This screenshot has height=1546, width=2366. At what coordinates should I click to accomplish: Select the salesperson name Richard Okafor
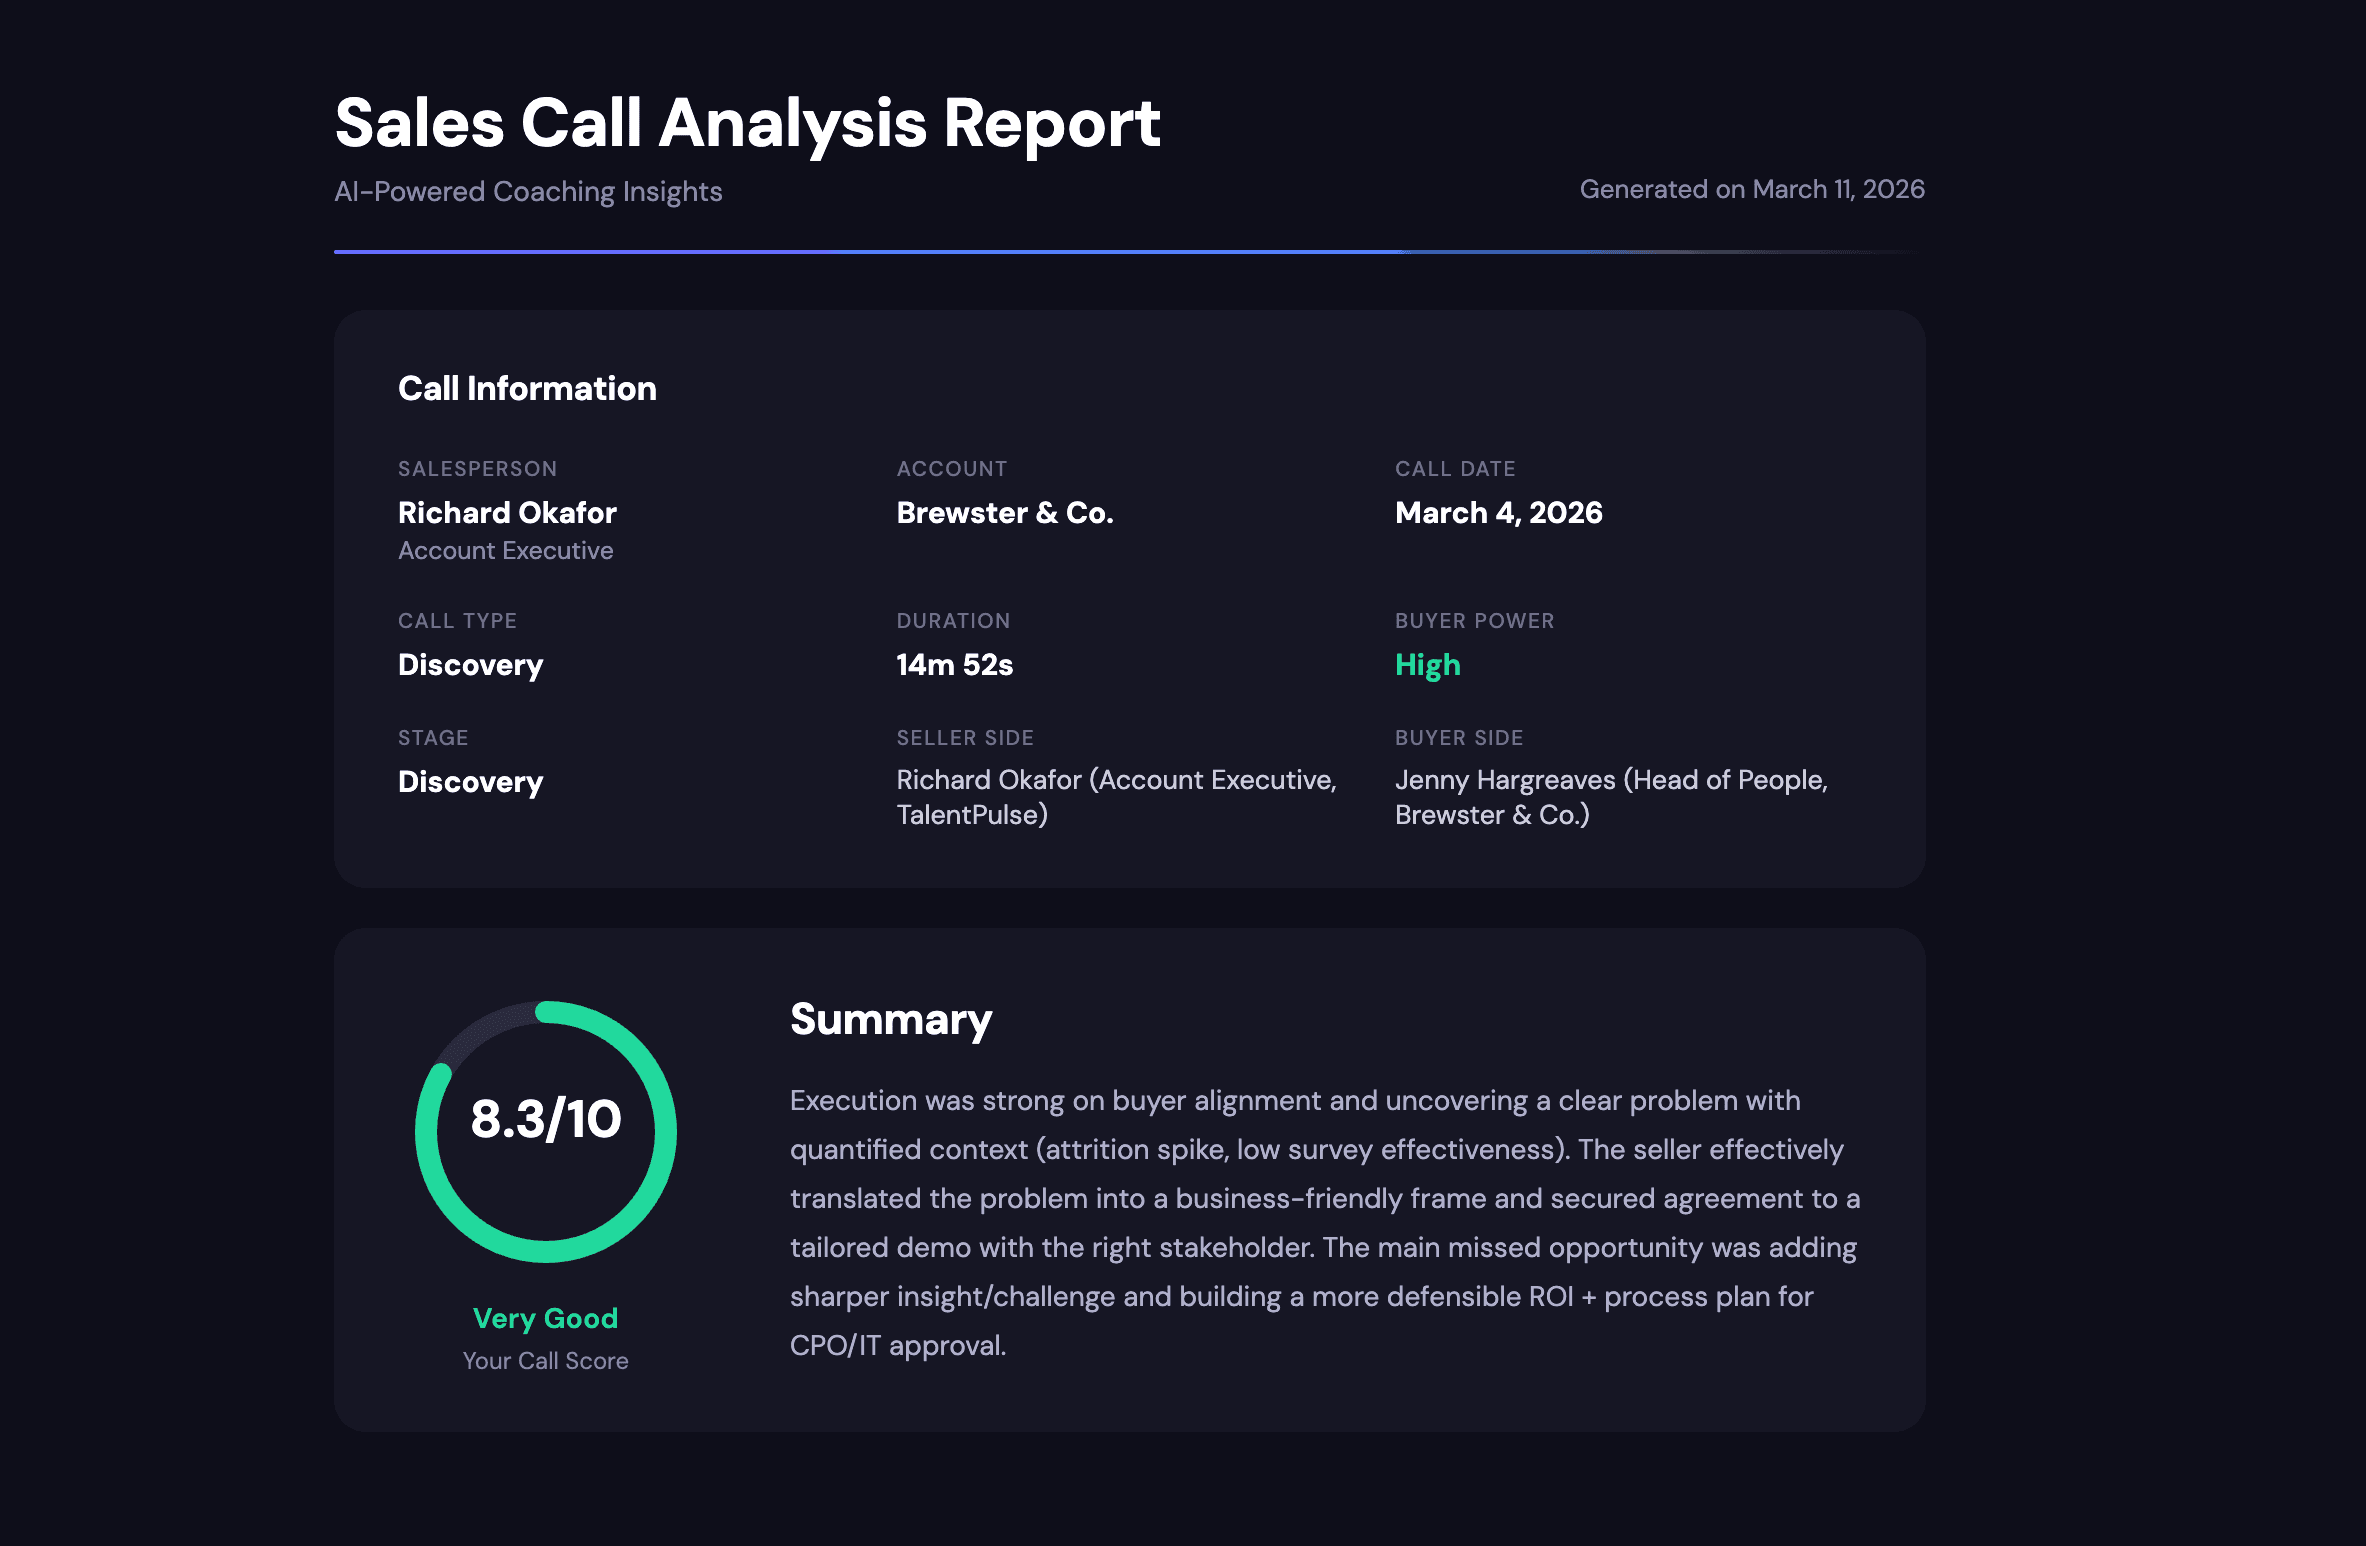[507, 512]
